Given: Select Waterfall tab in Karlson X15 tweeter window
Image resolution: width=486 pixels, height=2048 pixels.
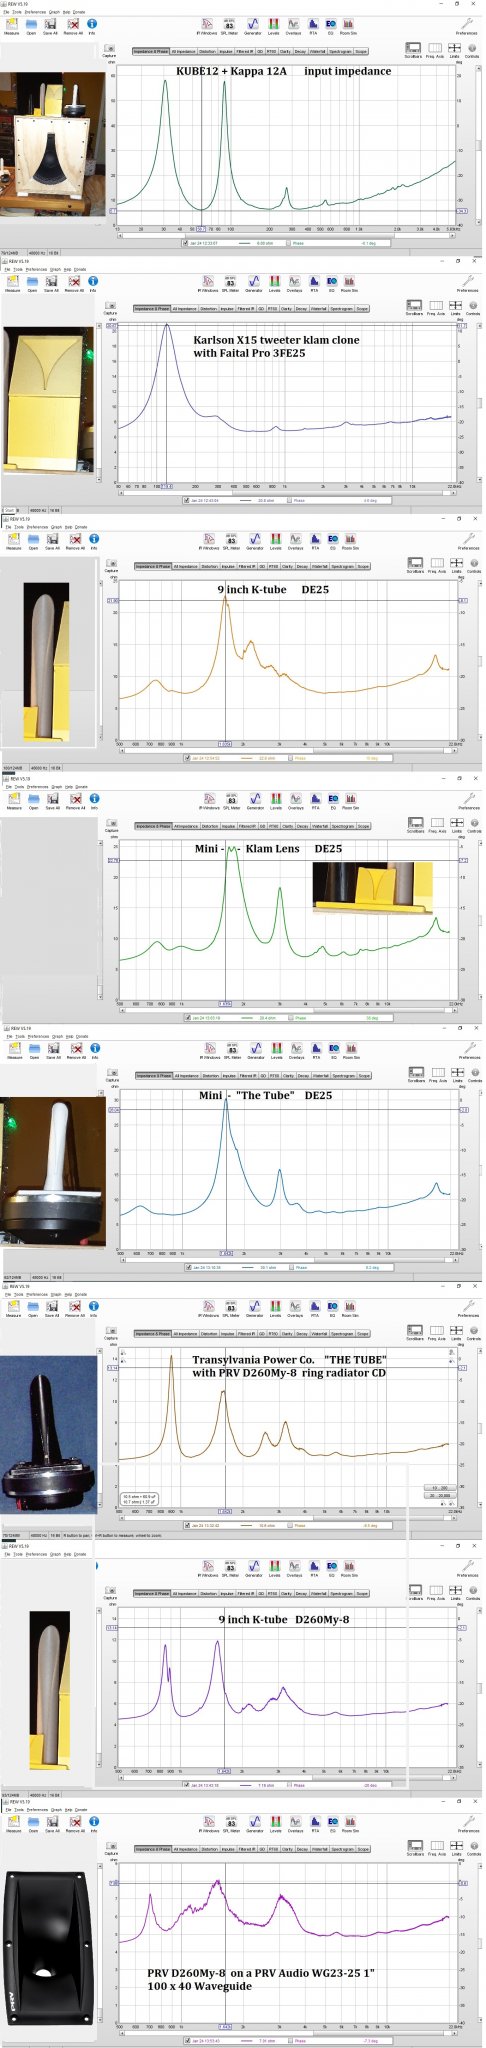Looking at the screenshot, I should point(317,309).
